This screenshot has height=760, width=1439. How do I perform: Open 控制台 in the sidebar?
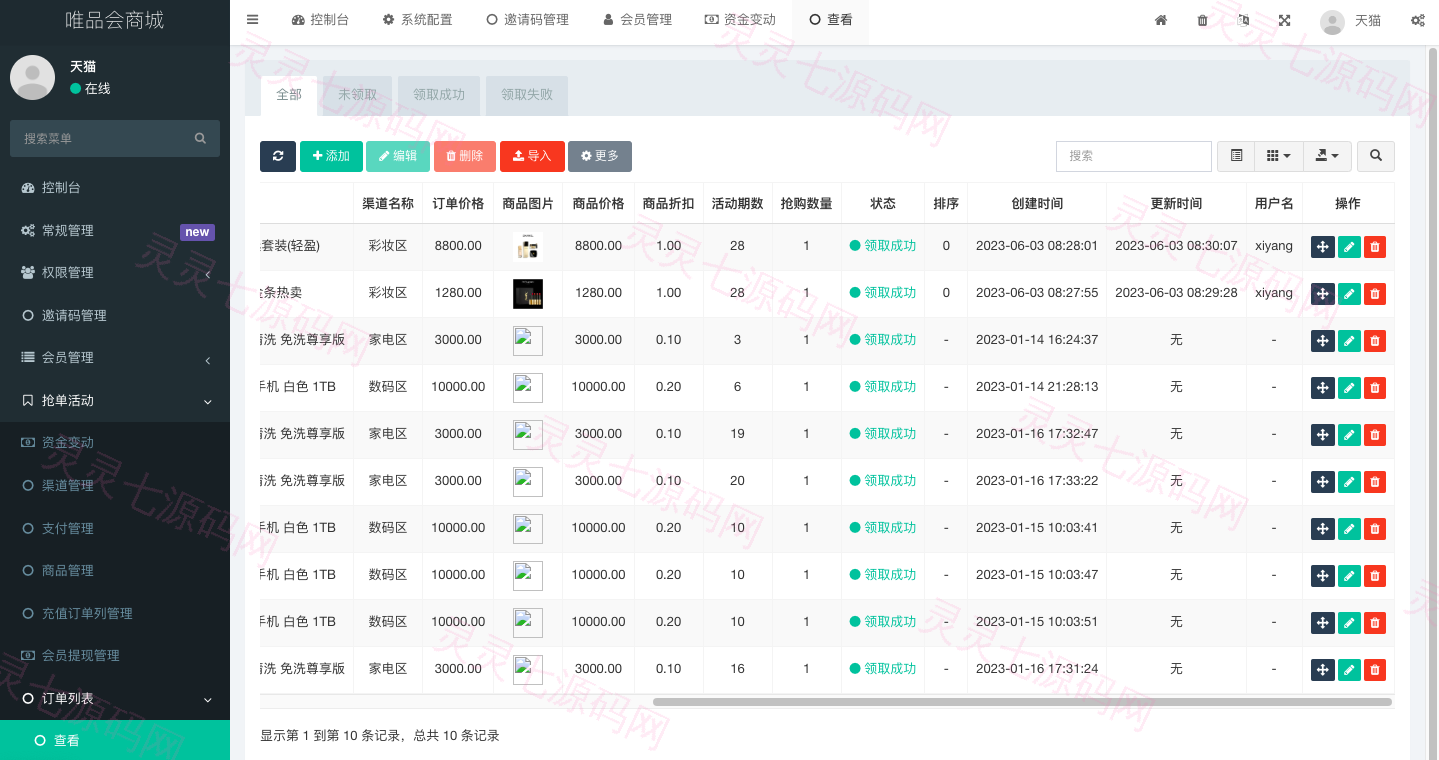[115, 187]
